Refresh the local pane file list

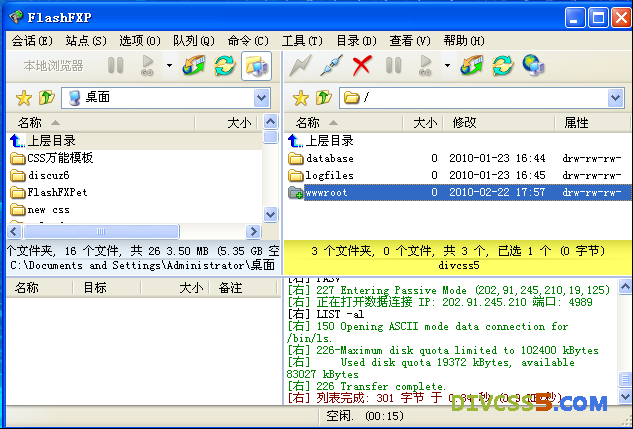pos(224,65)
